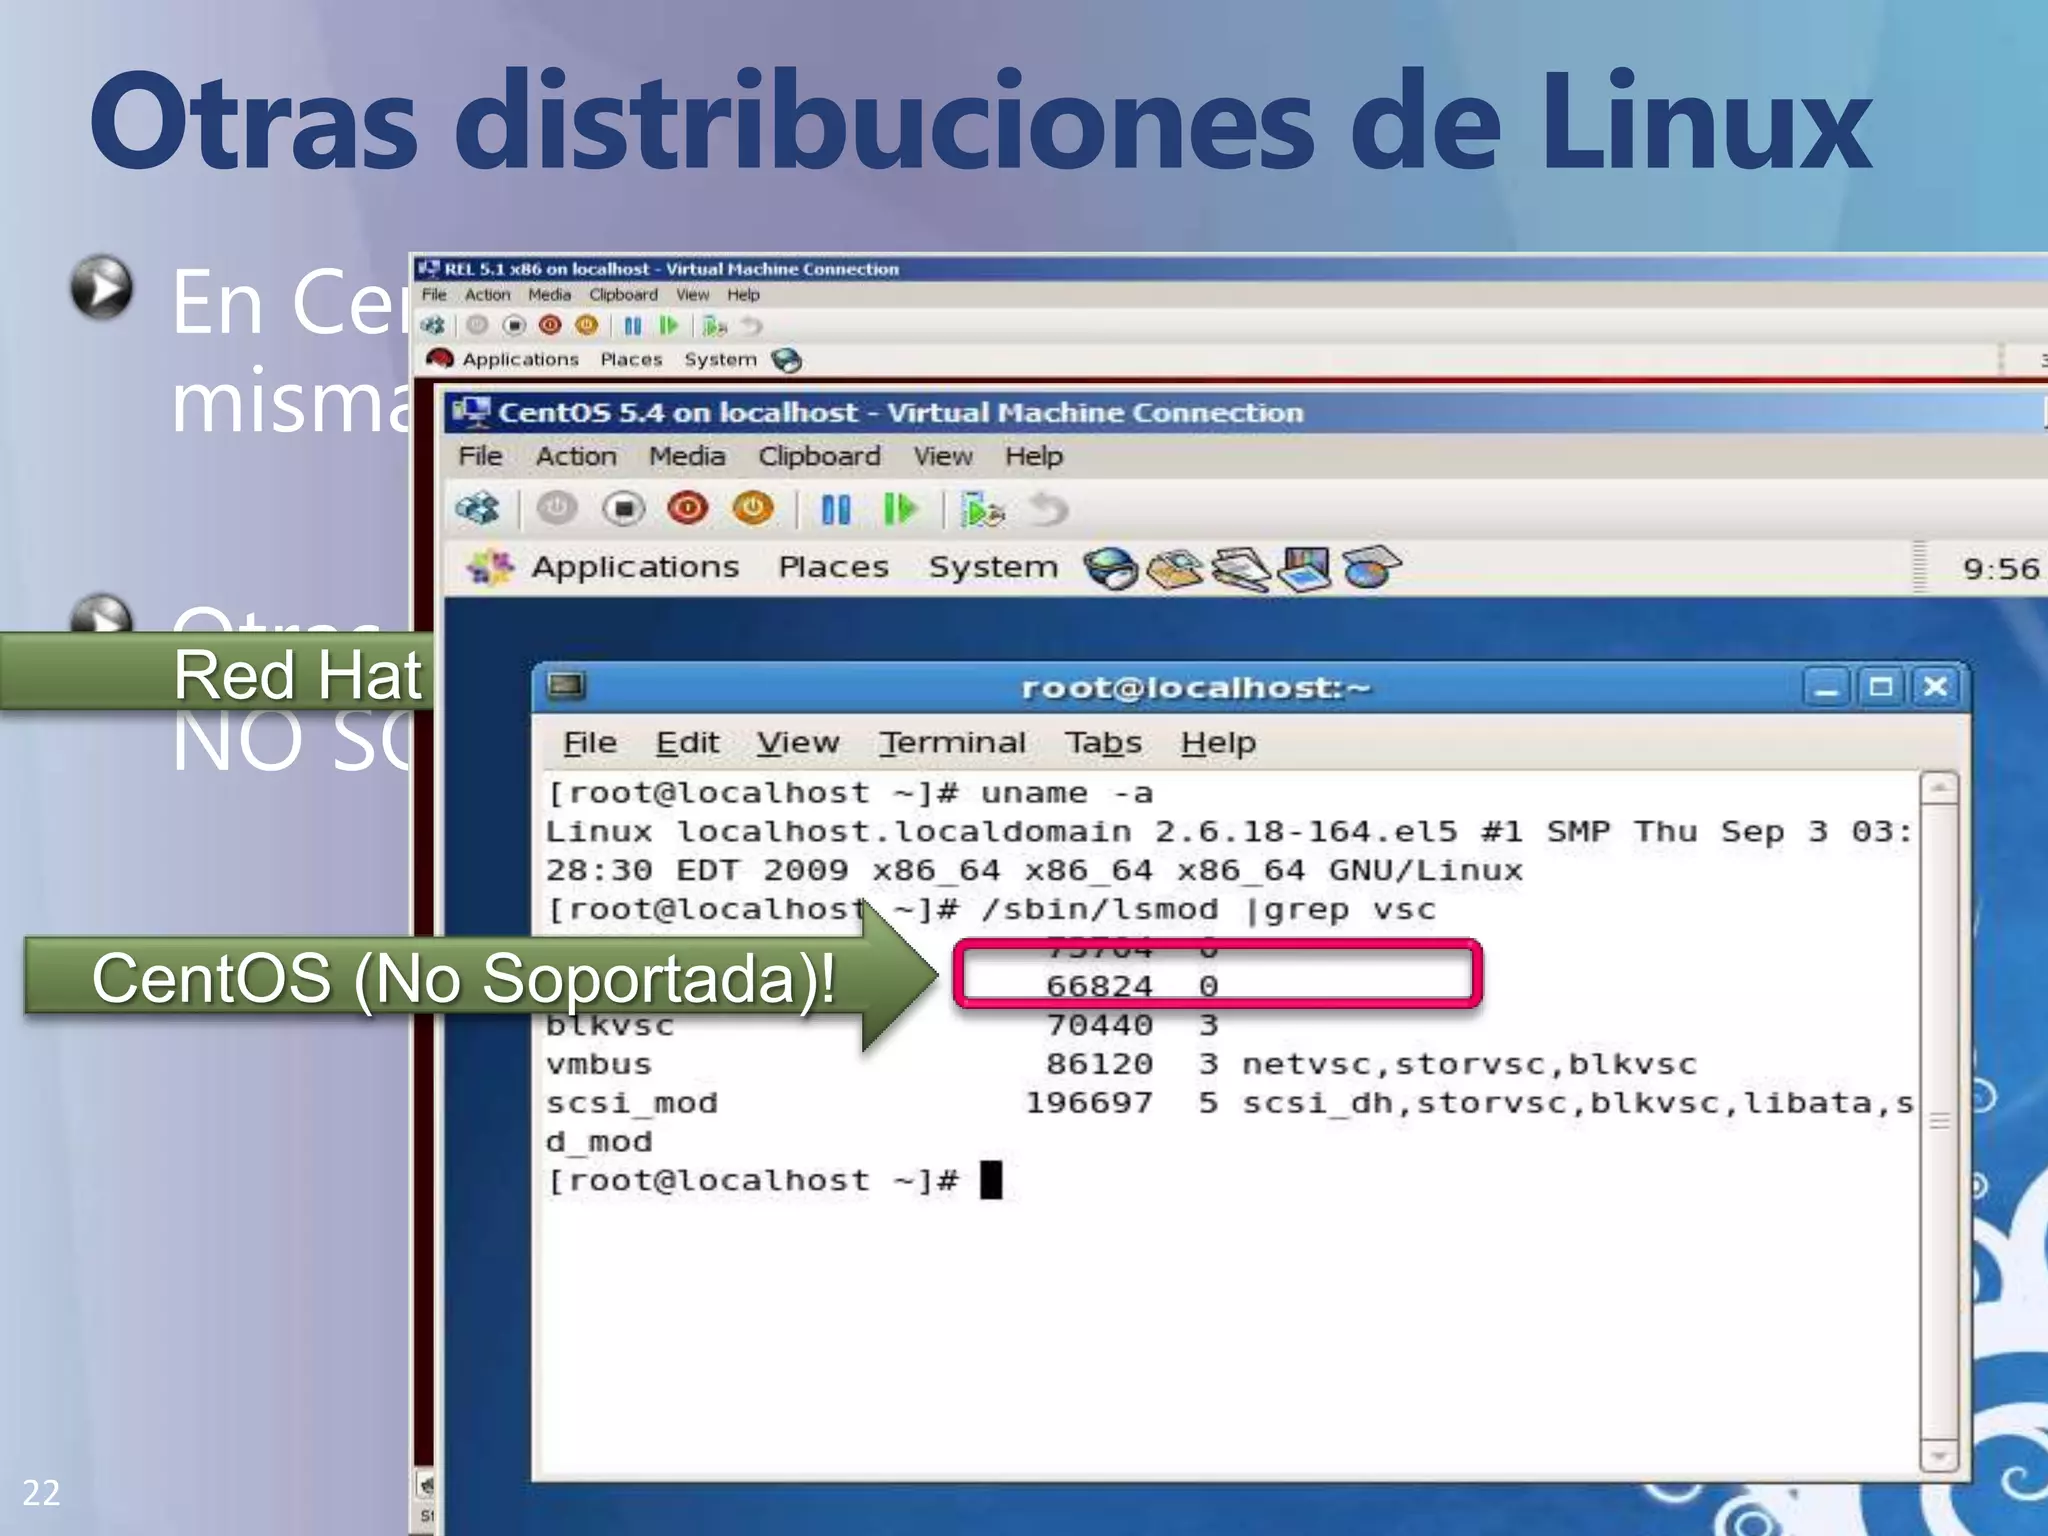2048x1536 pixels.
Task: Open terminal Edit menu
Action: point(687,743)
